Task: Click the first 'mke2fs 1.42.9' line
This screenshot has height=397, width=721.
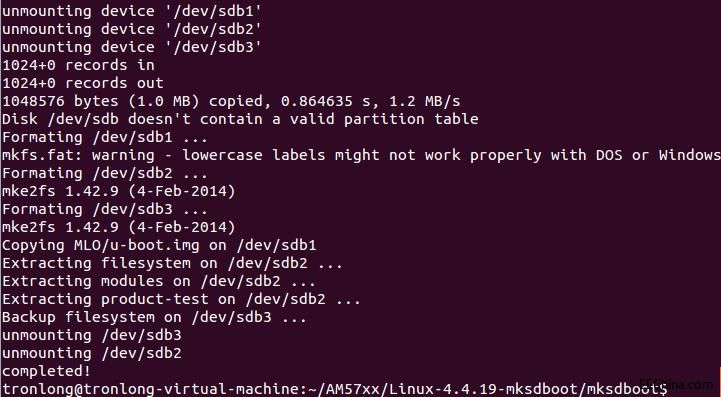Action: coord(119,191)
